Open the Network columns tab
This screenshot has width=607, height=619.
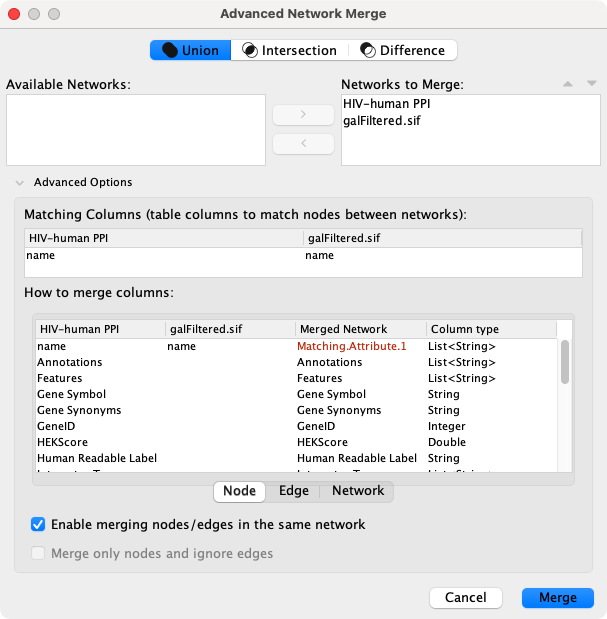(357, 491)
